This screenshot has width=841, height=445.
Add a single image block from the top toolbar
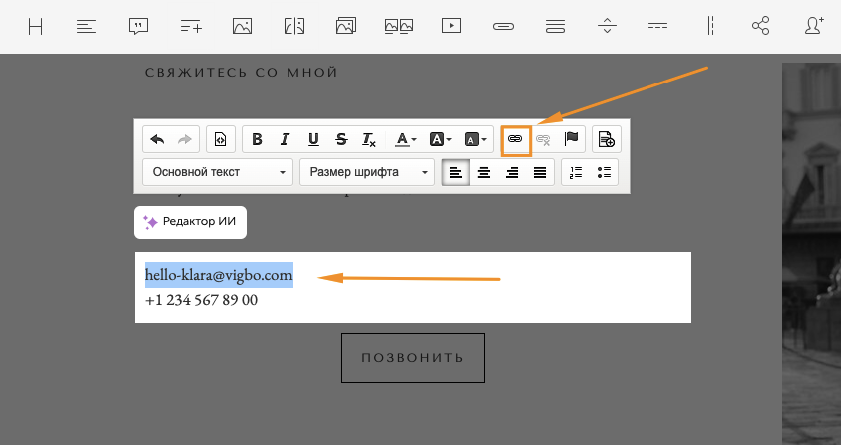coord(242,27)
